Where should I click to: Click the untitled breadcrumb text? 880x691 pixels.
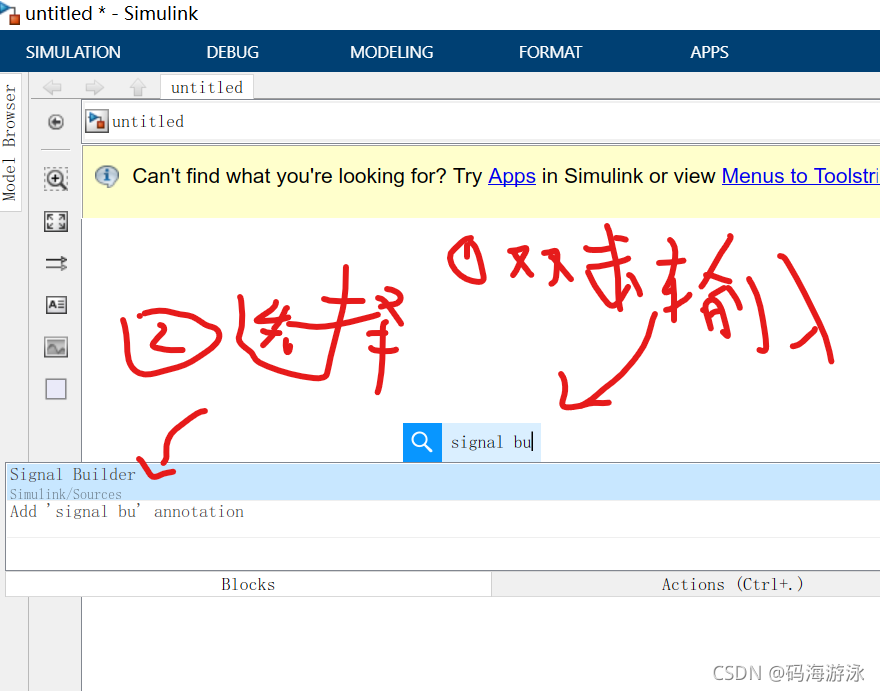(148, 122)
